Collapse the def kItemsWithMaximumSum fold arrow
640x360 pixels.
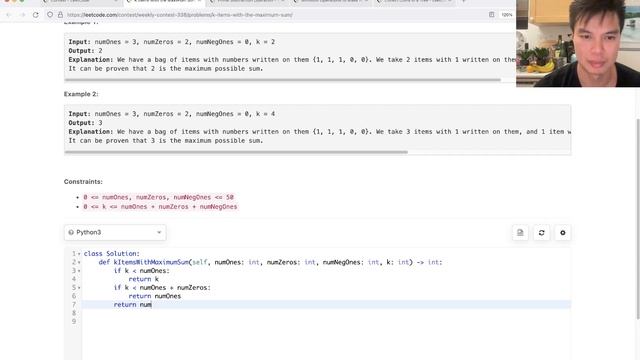coord(79,262)
